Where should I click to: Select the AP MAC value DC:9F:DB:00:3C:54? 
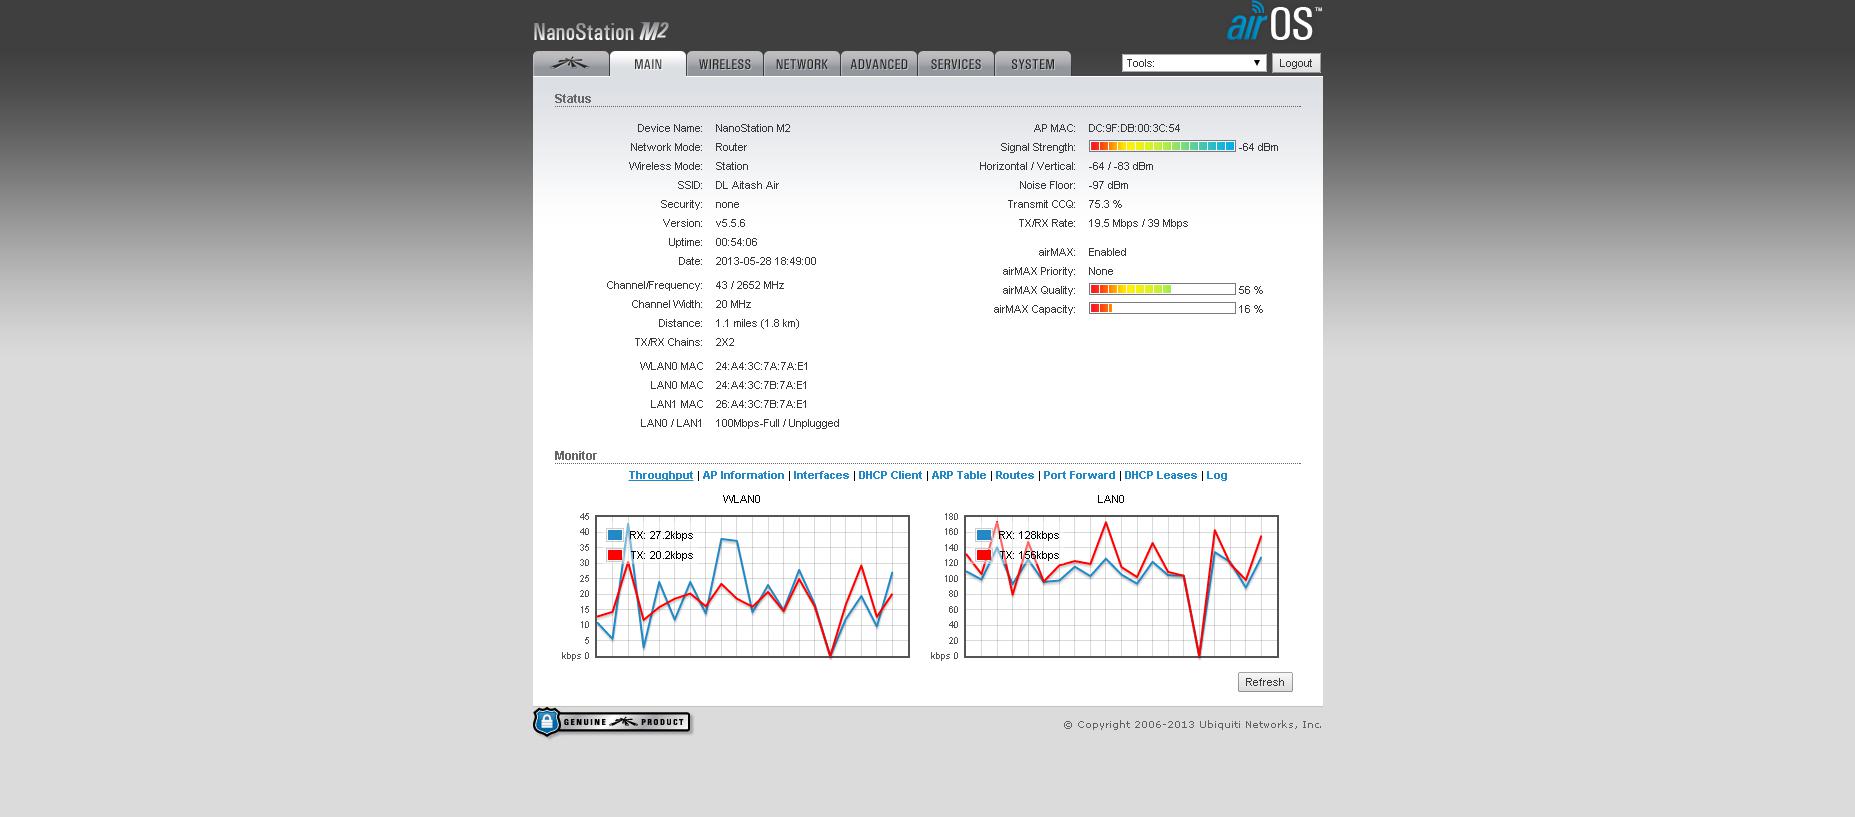point(1134,128)
